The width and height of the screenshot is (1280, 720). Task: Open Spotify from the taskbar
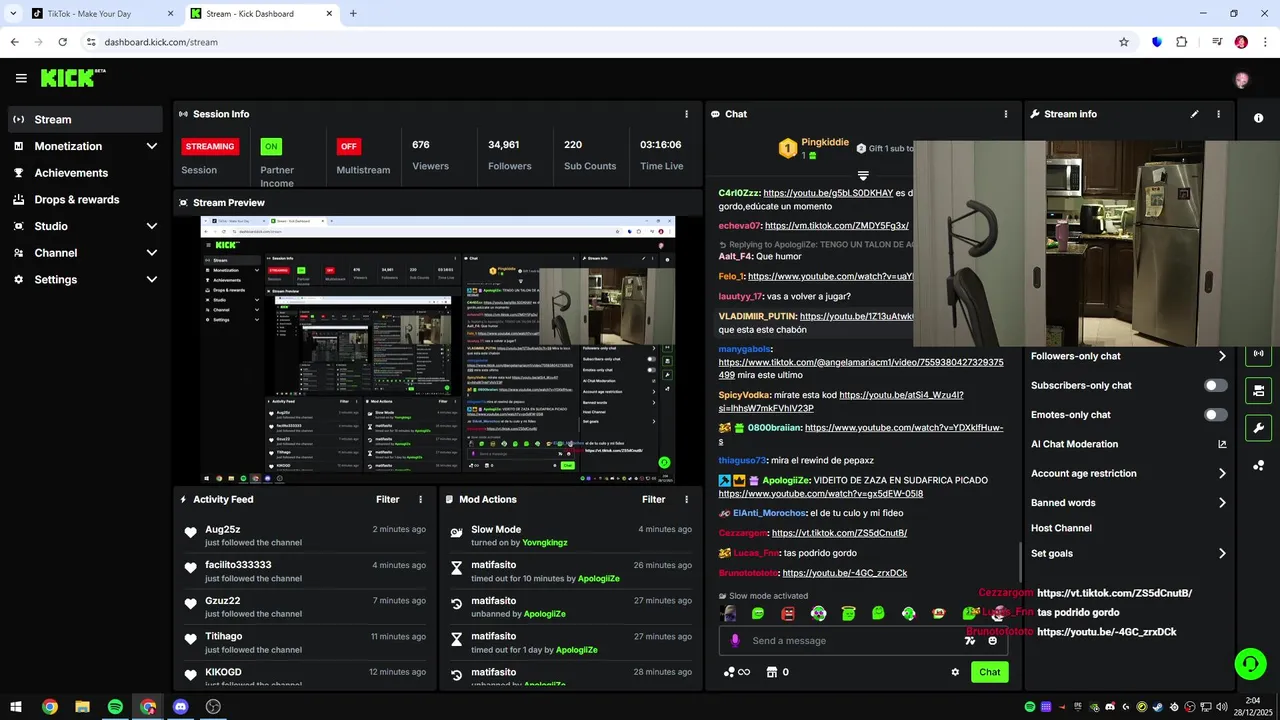(115, 707)
